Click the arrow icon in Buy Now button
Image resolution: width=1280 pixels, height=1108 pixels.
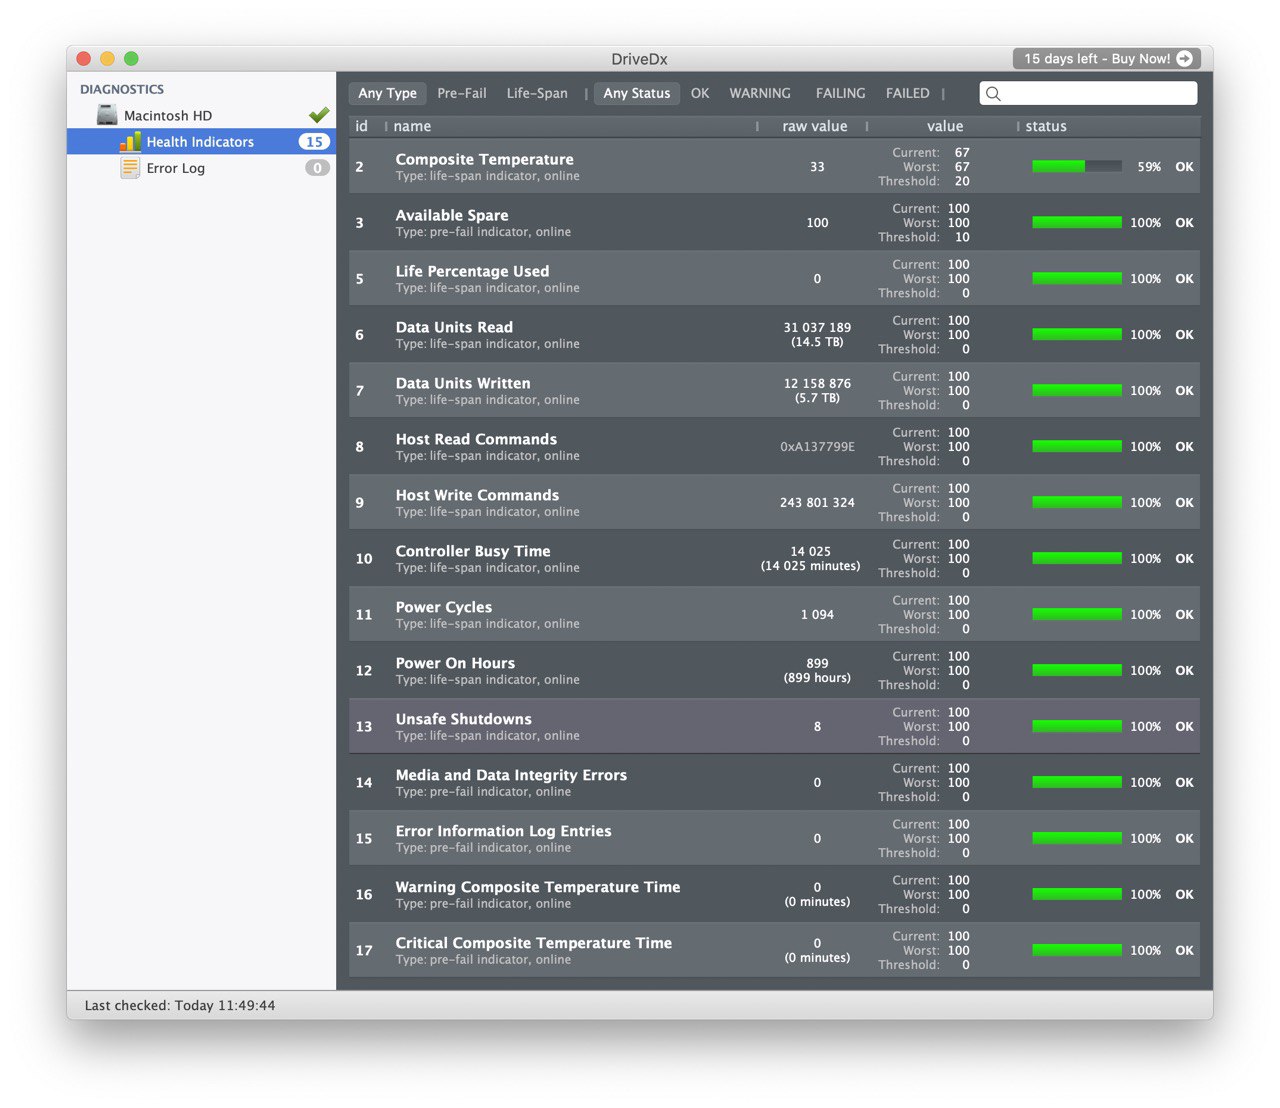click(x=1184, y=59)
